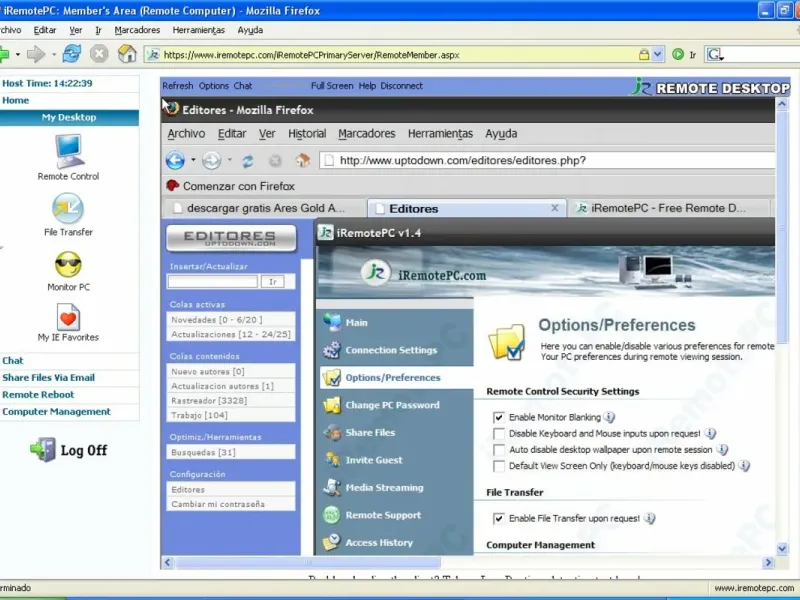Click the Log Off door icon
Image resolution: width=800 pixels, height=600 pixels.
(43, 449)
